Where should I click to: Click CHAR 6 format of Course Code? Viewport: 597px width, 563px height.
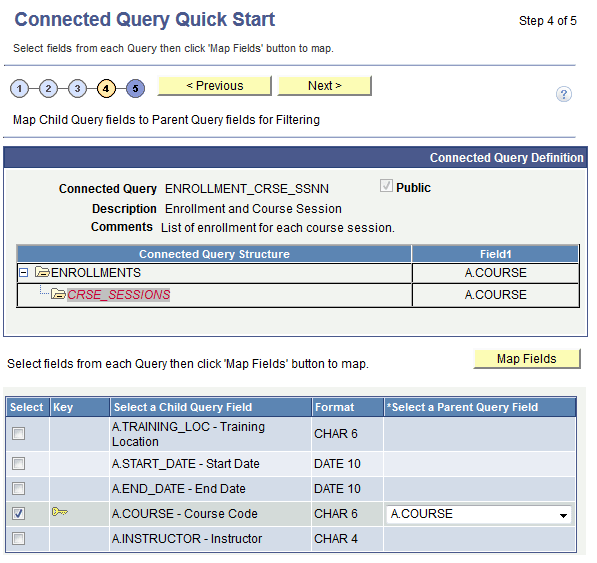(x=336, y=514)
